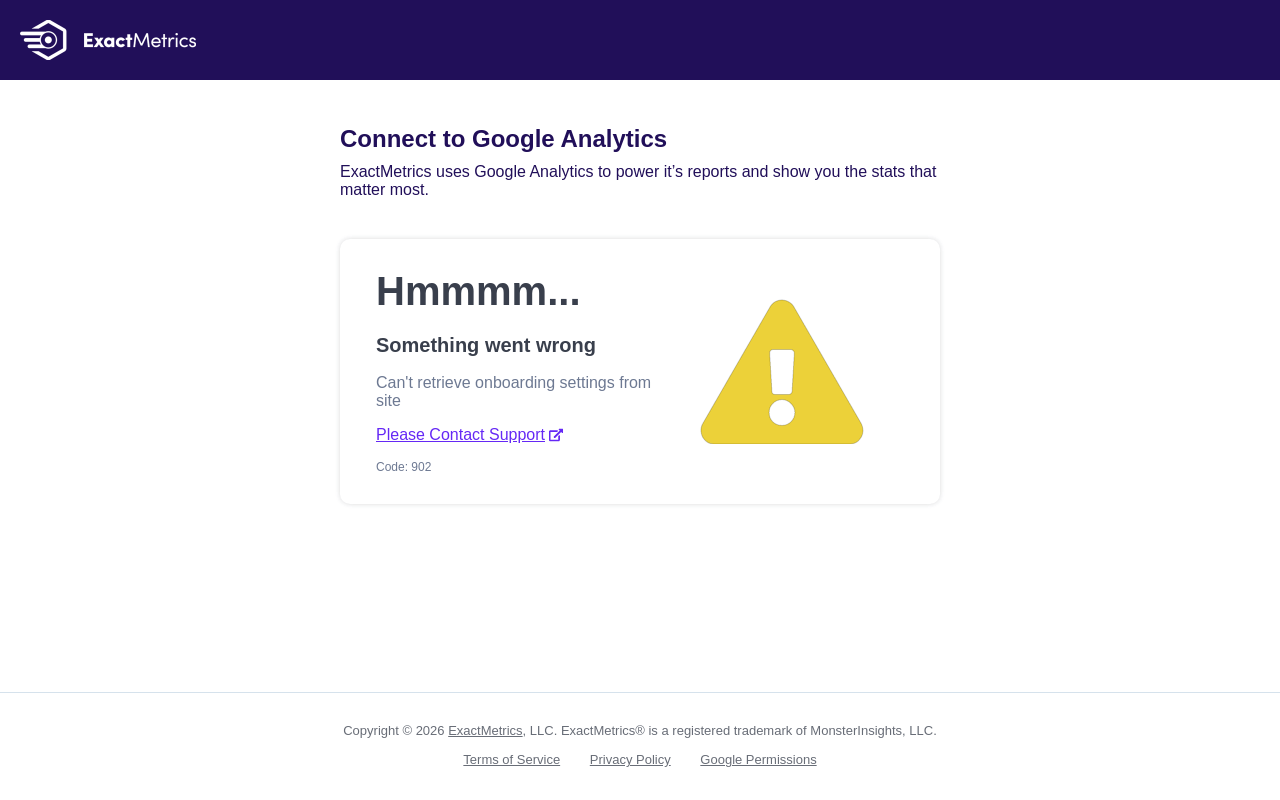This screenshot has height=800, width=1280.
Task: Click the MonsterInsights, LLC trademark text
Action: [x=873, y=731]
